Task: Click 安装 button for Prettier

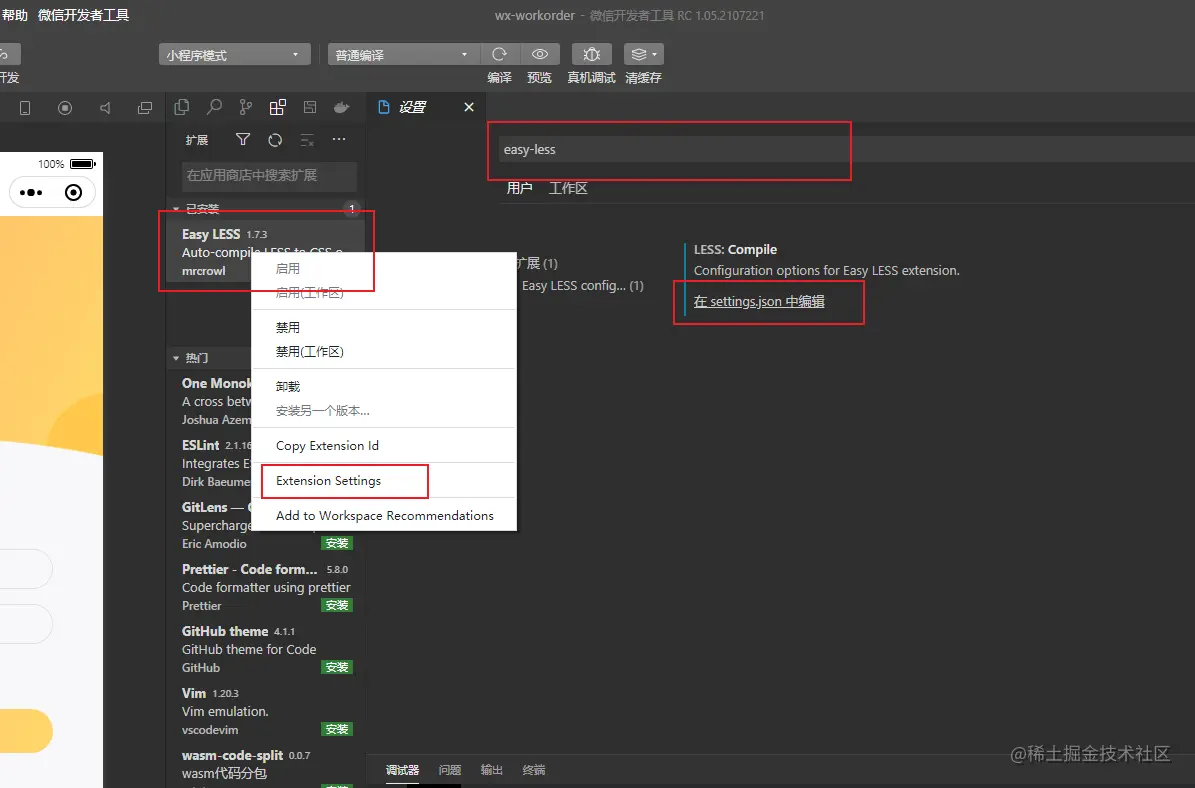Action: coord(337,605)
